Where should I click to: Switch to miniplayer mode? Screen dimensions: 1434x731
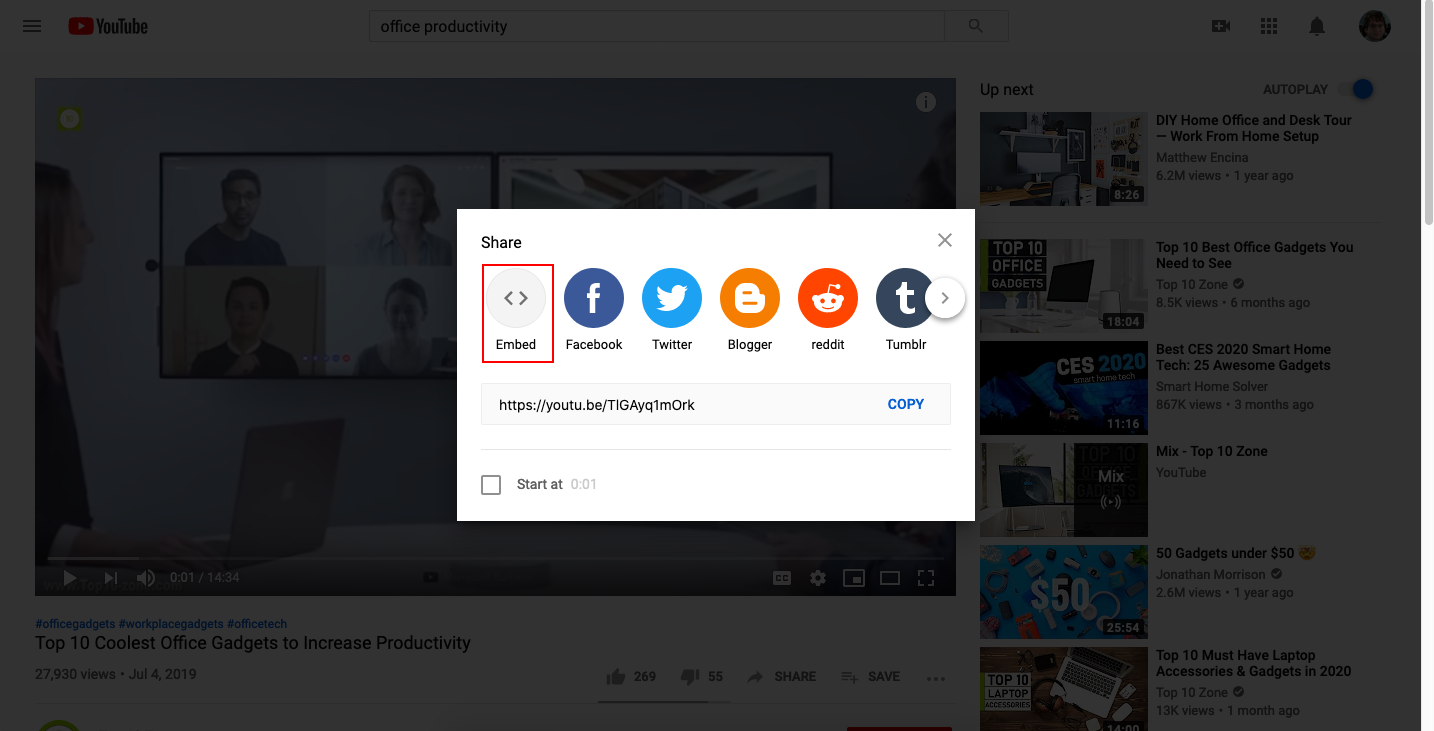(x=854, y=577)
